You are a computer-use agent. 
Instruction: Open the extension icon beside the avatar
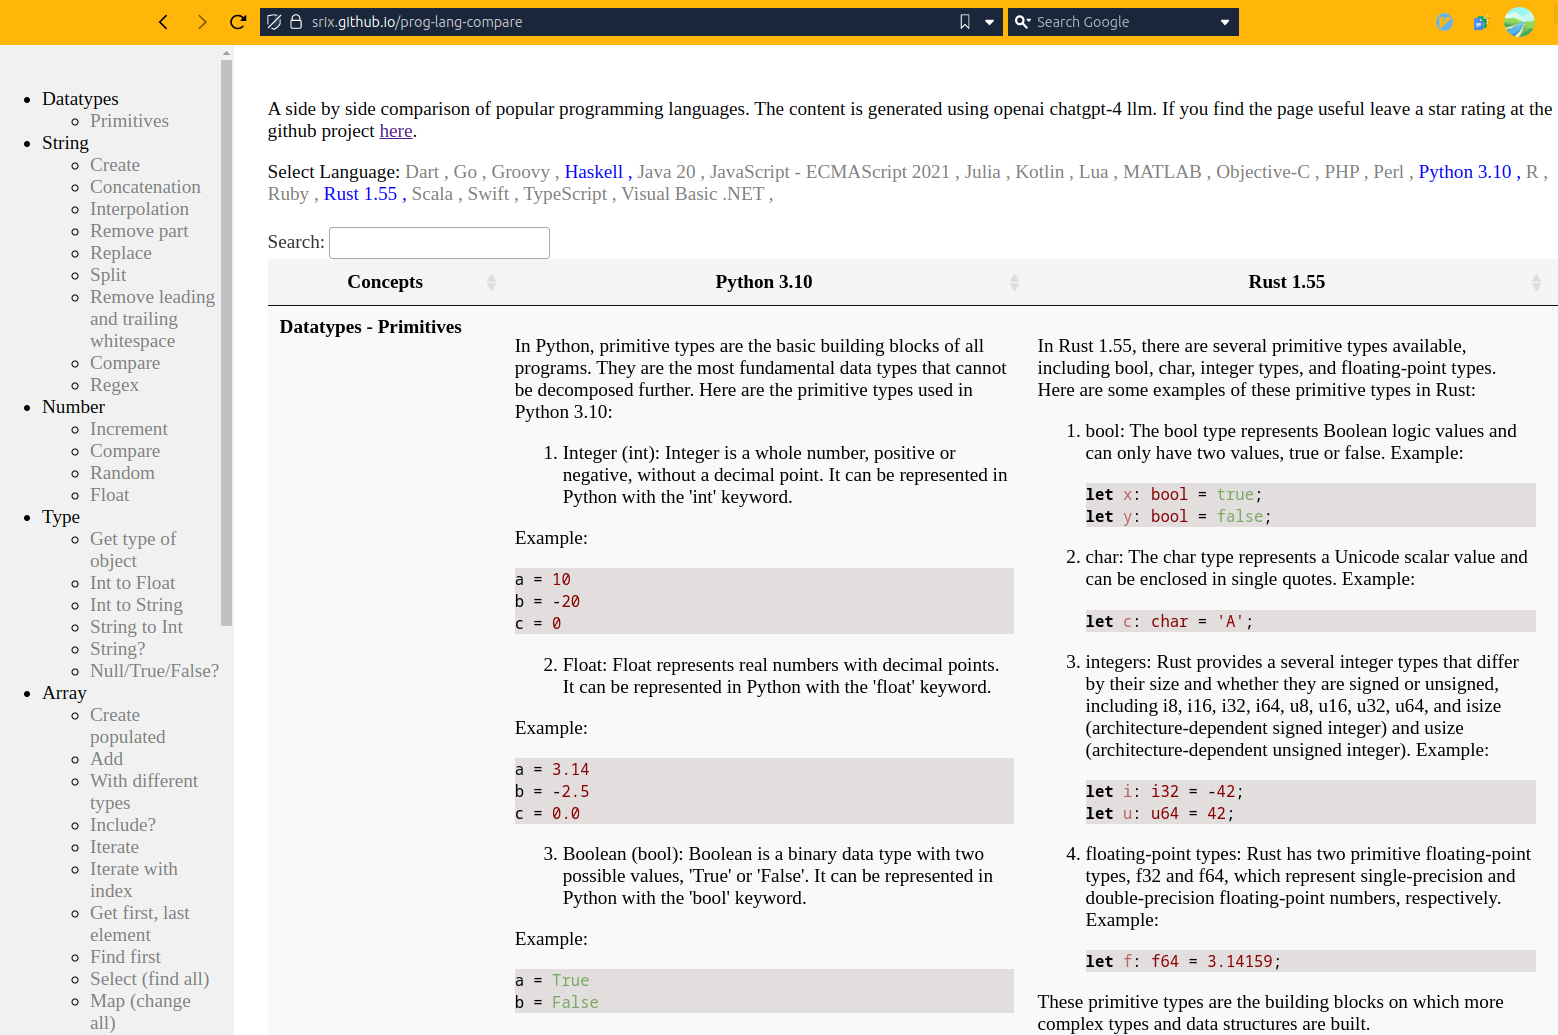click(1480, 22)
